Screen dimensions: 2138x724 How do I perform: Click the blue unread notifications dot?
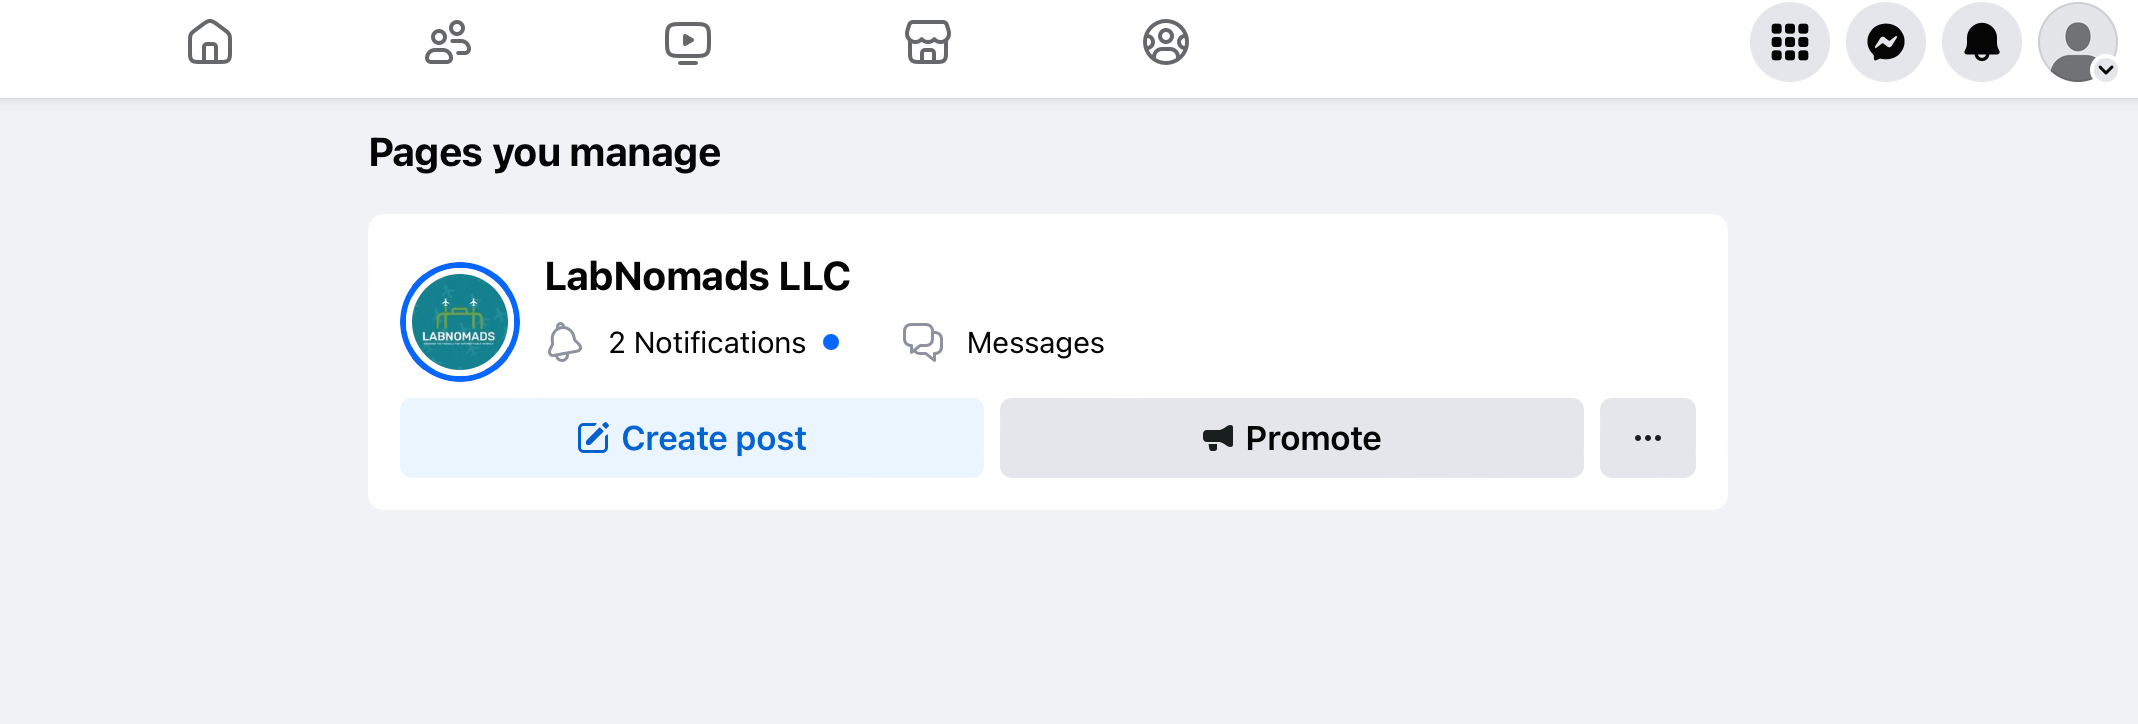coord(831,342)
